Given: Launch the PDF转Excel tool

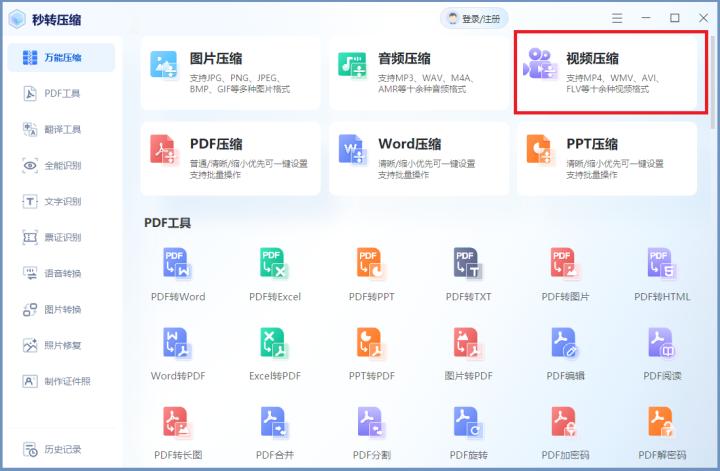Looking at the screenshot, I should [x=275, y=275].
